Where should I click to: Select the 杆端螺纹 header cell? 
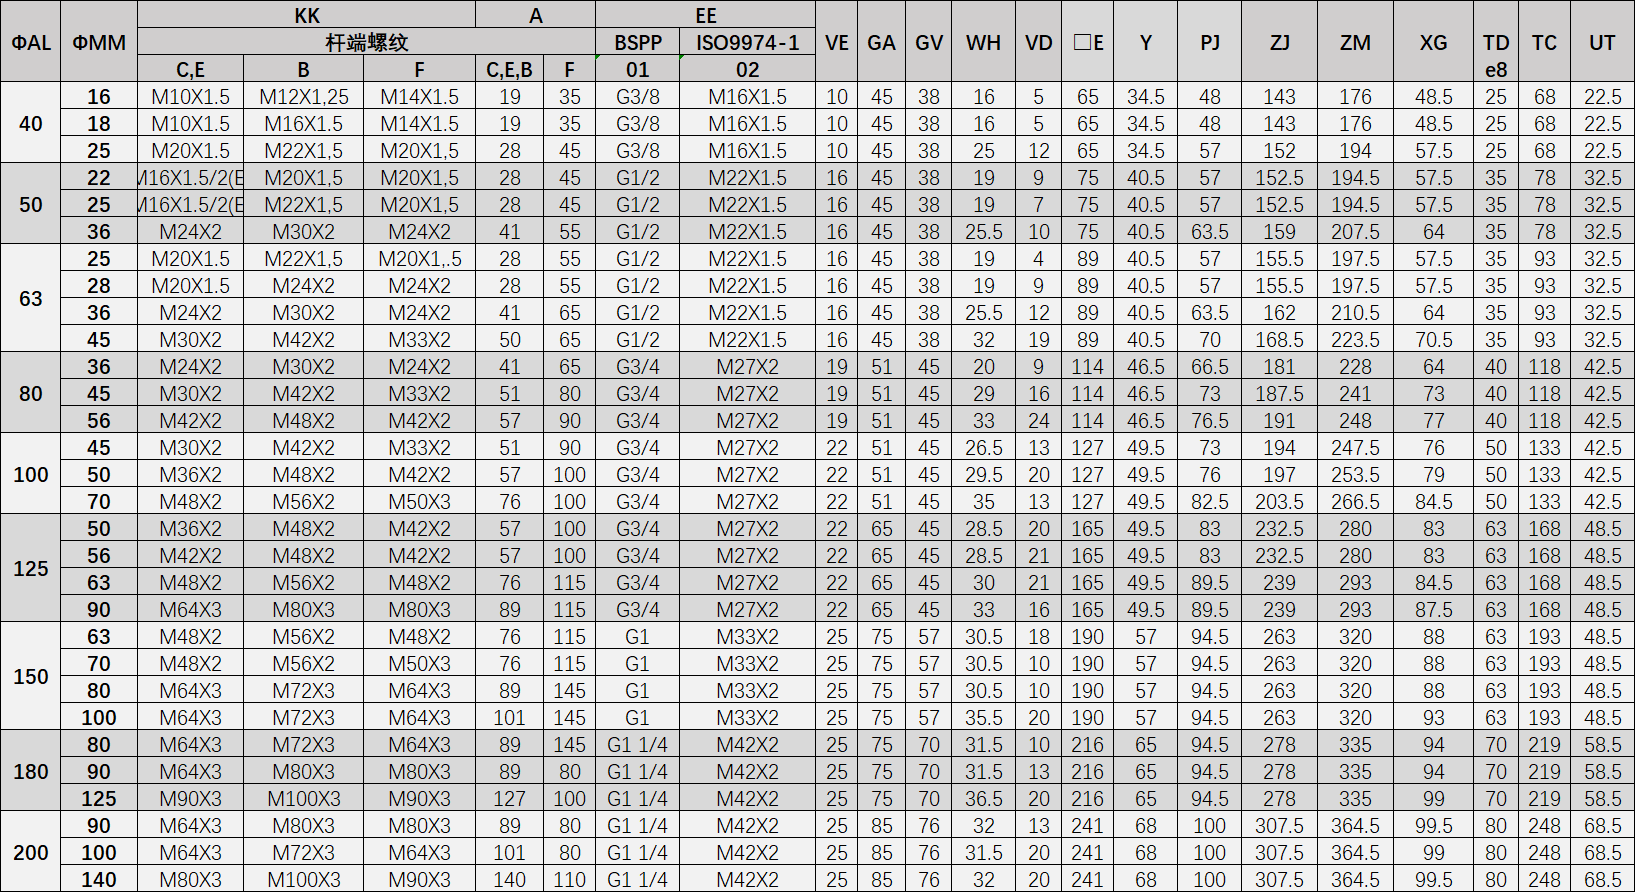tap(366, 42)
